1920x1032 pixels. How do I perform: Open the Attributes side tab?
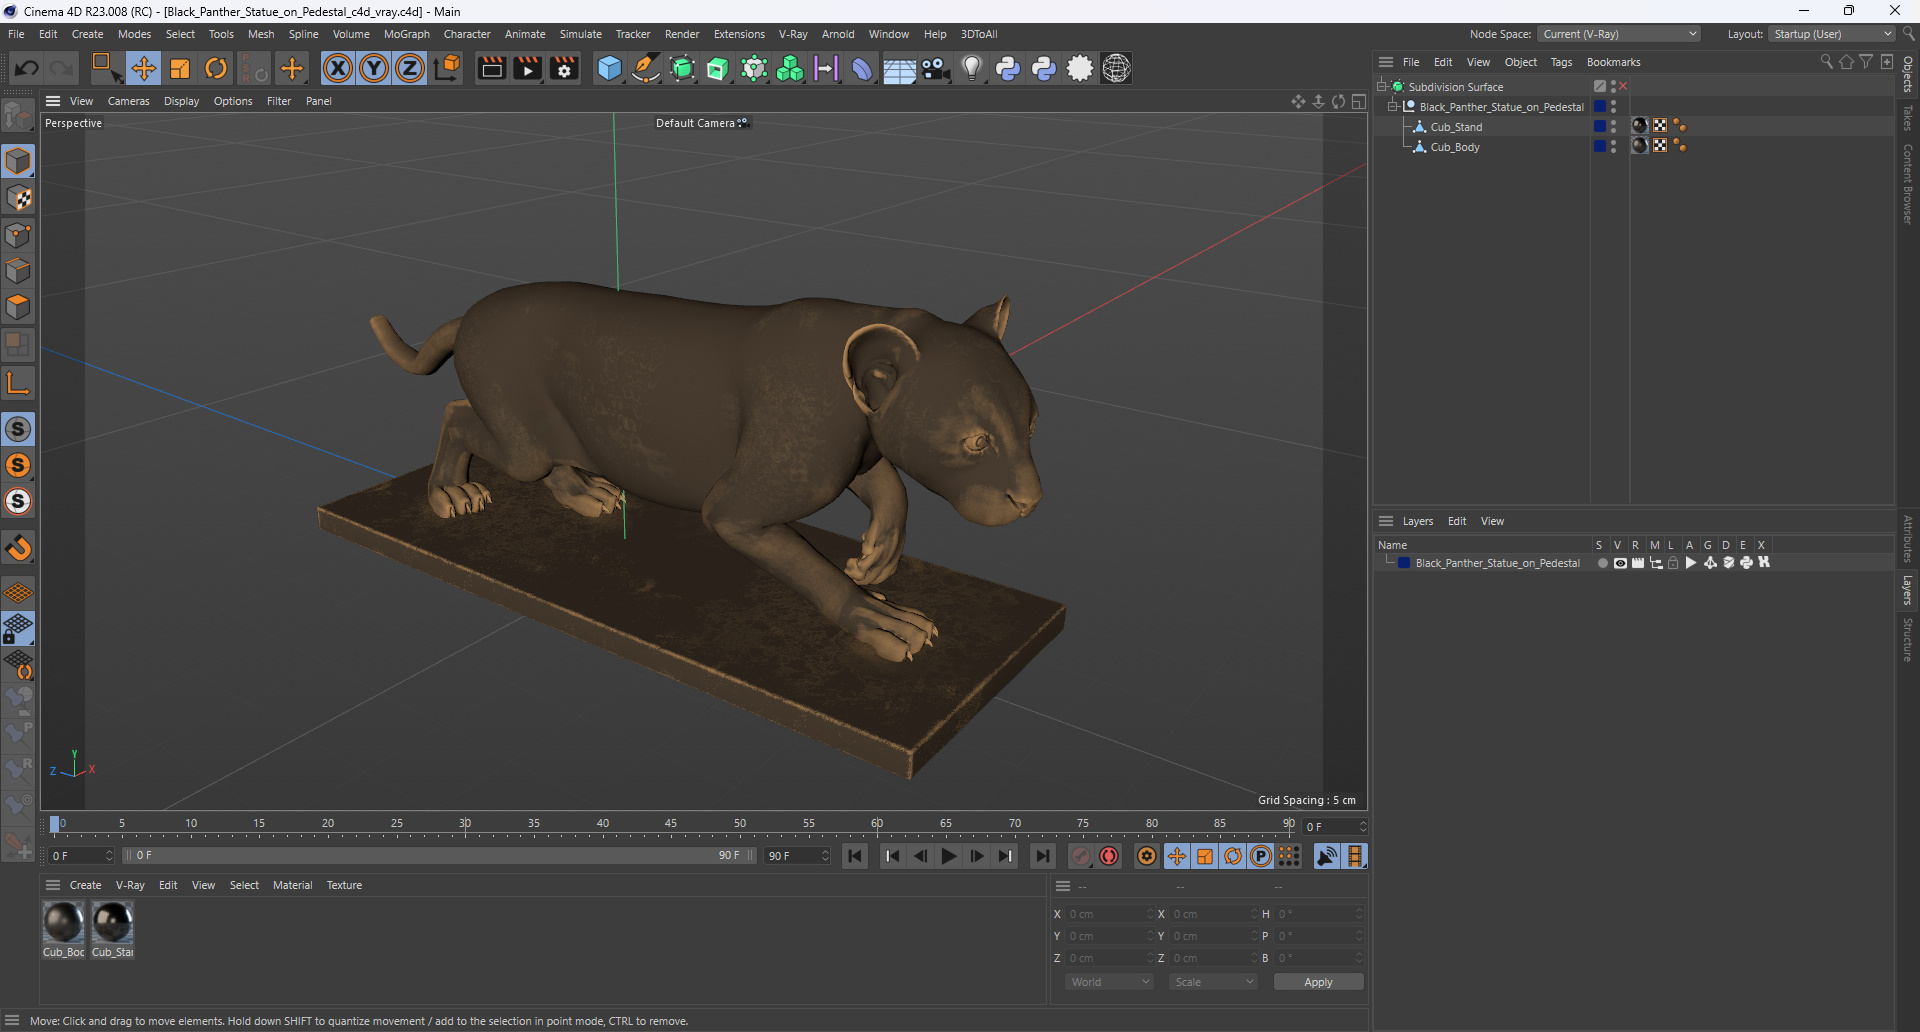pyautogui.click(x=1908, y=539)
